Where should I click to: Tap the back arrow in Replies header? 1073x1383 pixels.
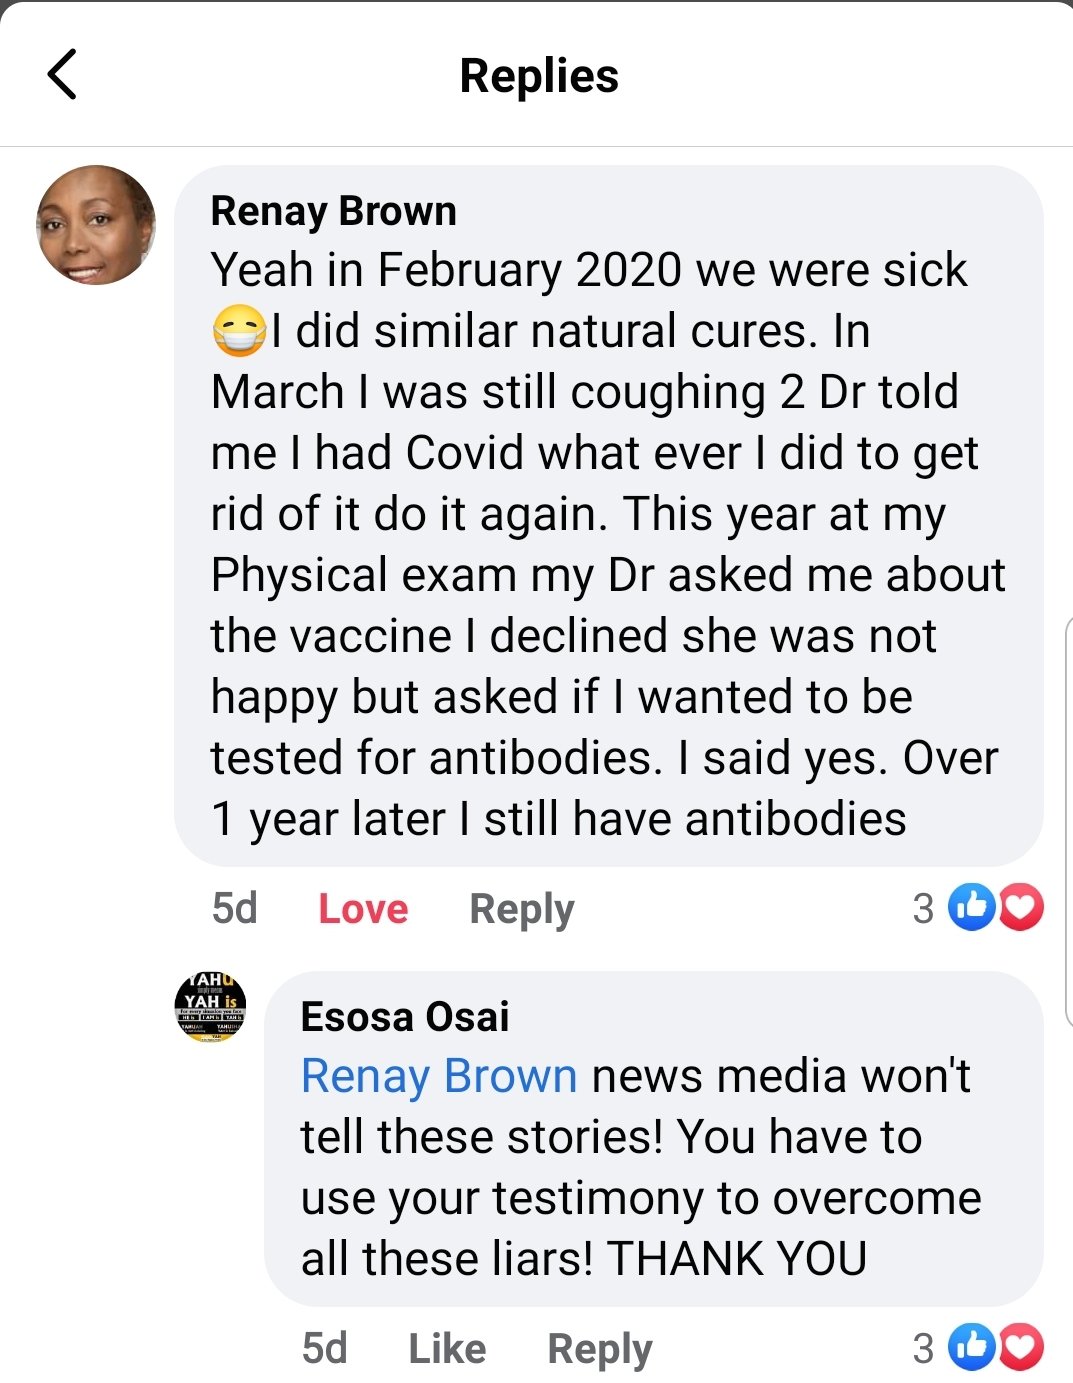point(62,75)
